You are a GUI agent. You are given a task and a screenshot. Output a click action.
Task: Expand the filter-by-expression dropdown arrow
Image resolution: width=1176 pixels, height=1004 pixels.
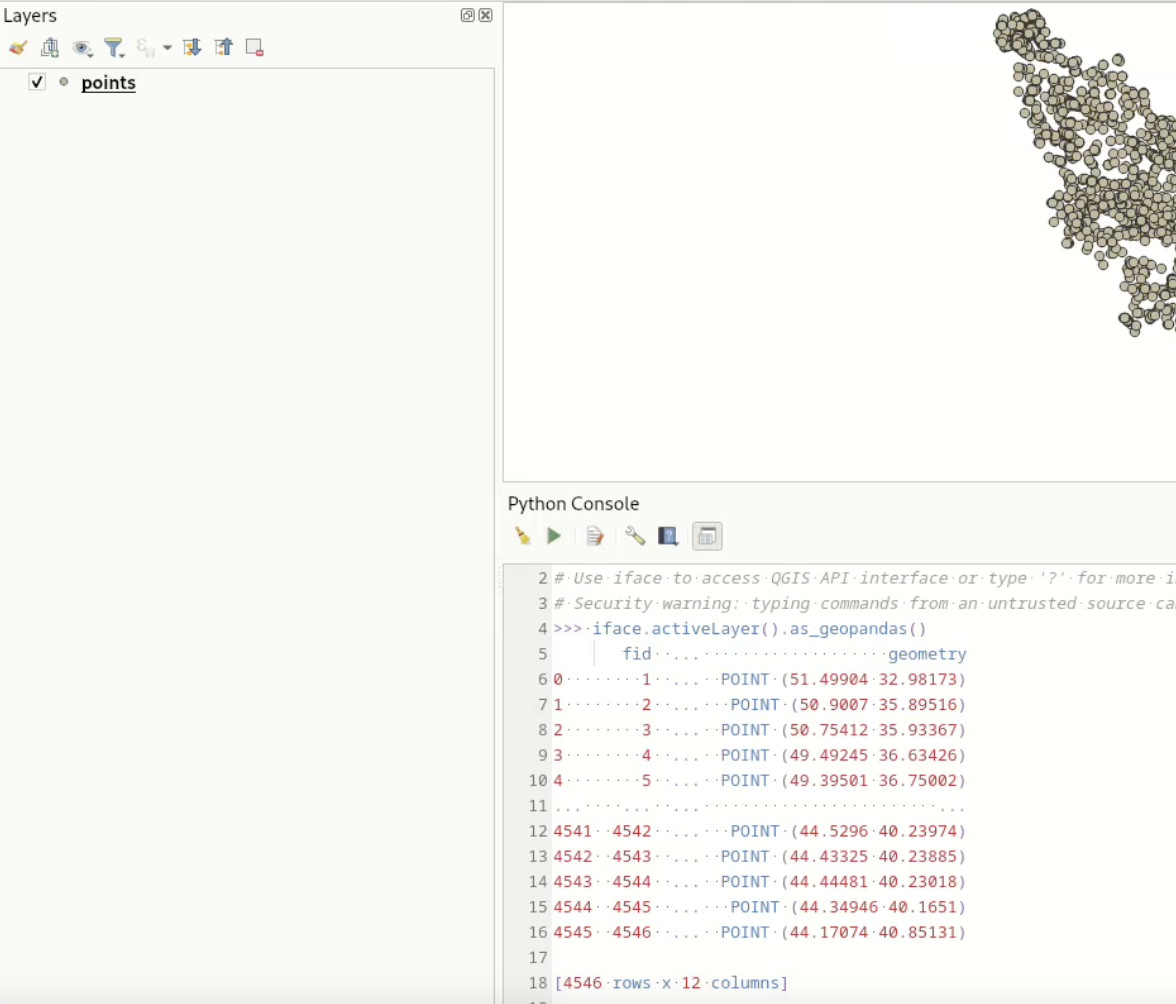pyautogui.click(x=167, y=47)
